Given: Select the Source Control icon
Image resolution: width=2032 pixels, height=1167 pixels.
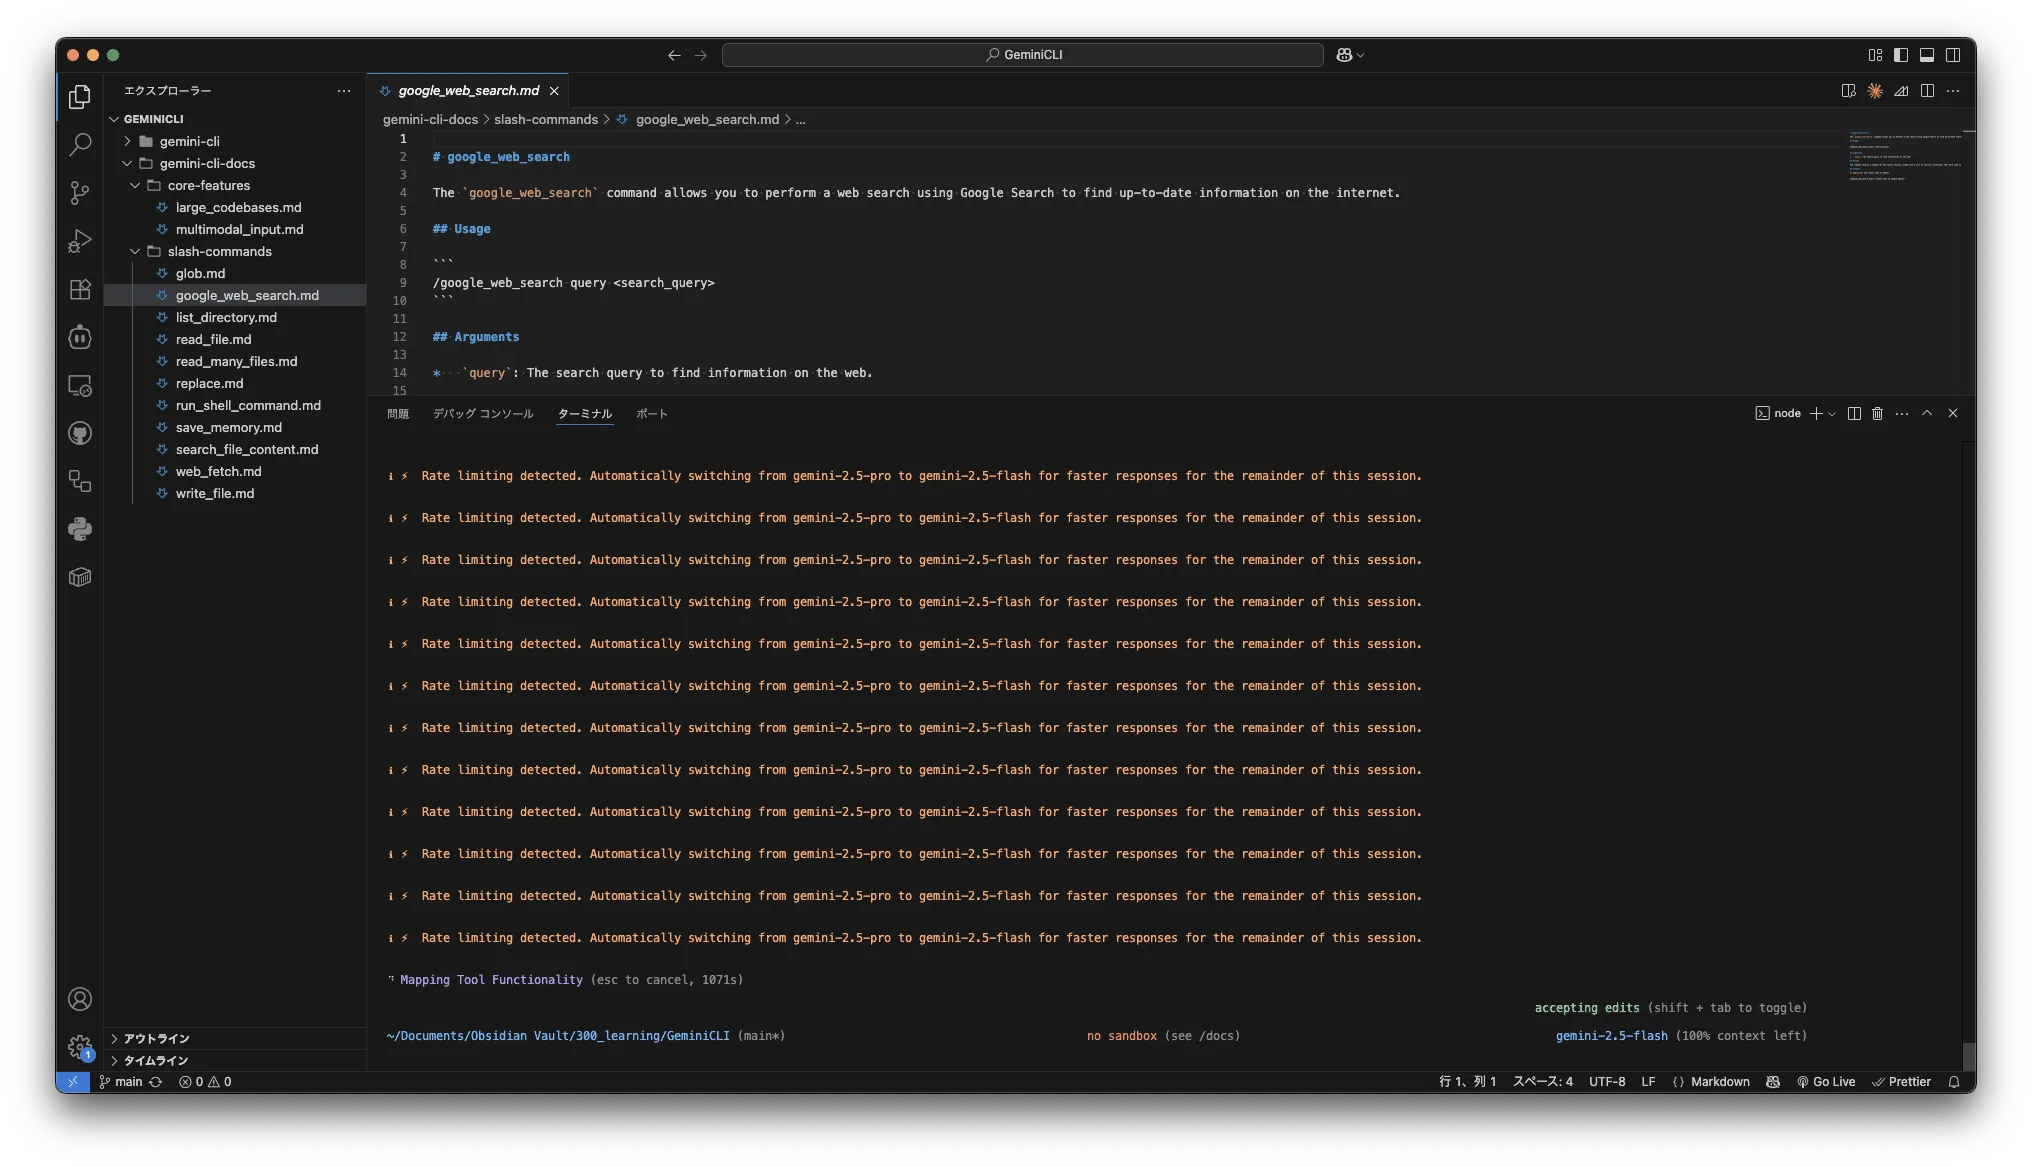Looking at the screenshot, I should (80, 192).
